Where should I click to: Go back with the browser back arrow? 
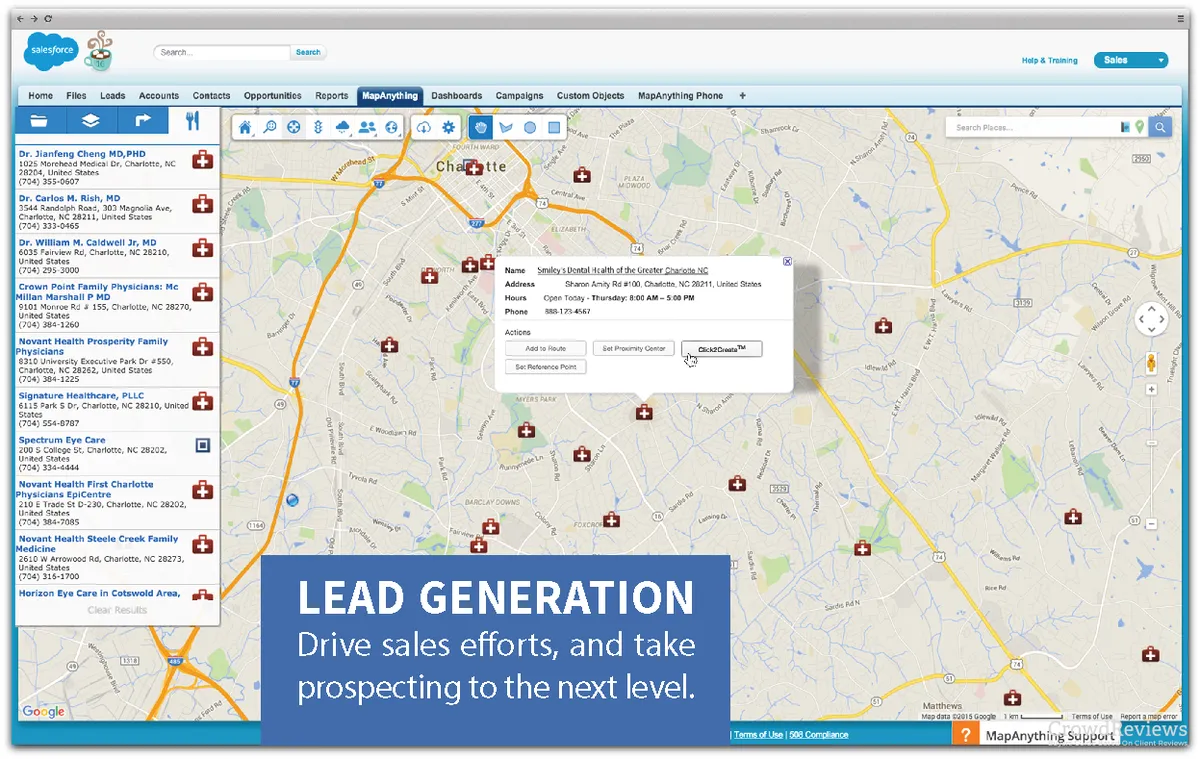point(21,18)
